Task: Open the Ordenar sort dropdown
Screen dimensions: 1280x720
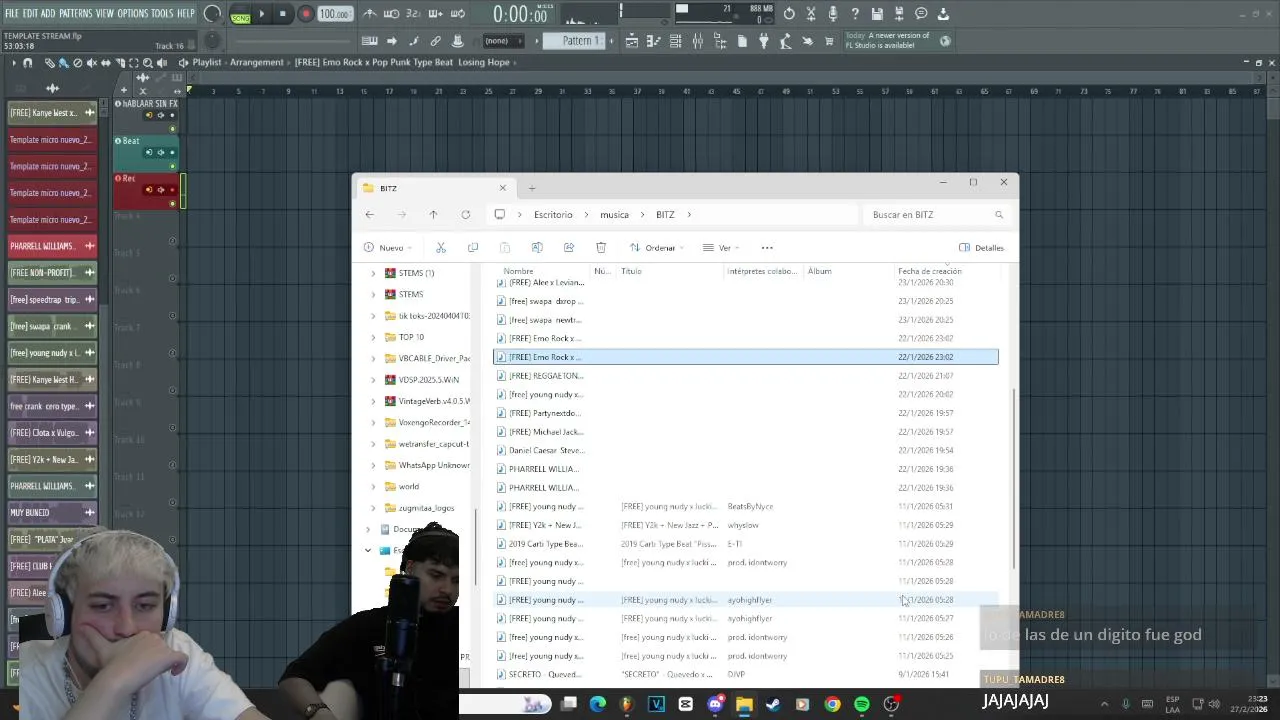Action: click(x=657, y=247)
